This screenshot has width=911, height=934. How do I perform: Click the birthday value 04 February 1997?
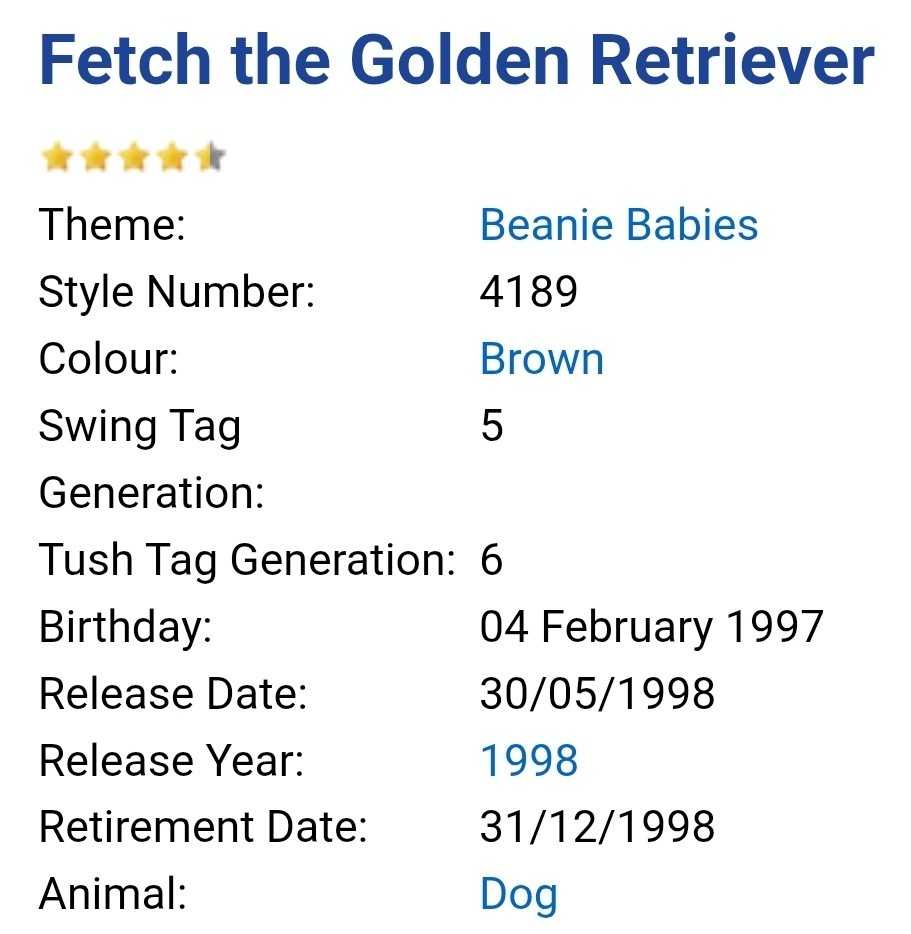[651, 627]
